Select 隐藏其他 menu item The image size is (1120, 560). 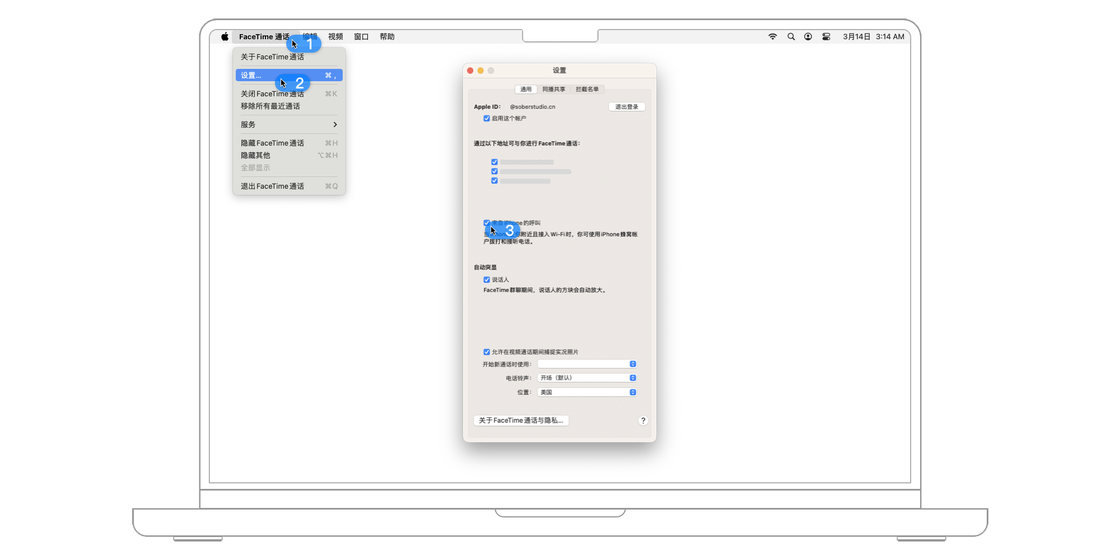coord(289,155)
